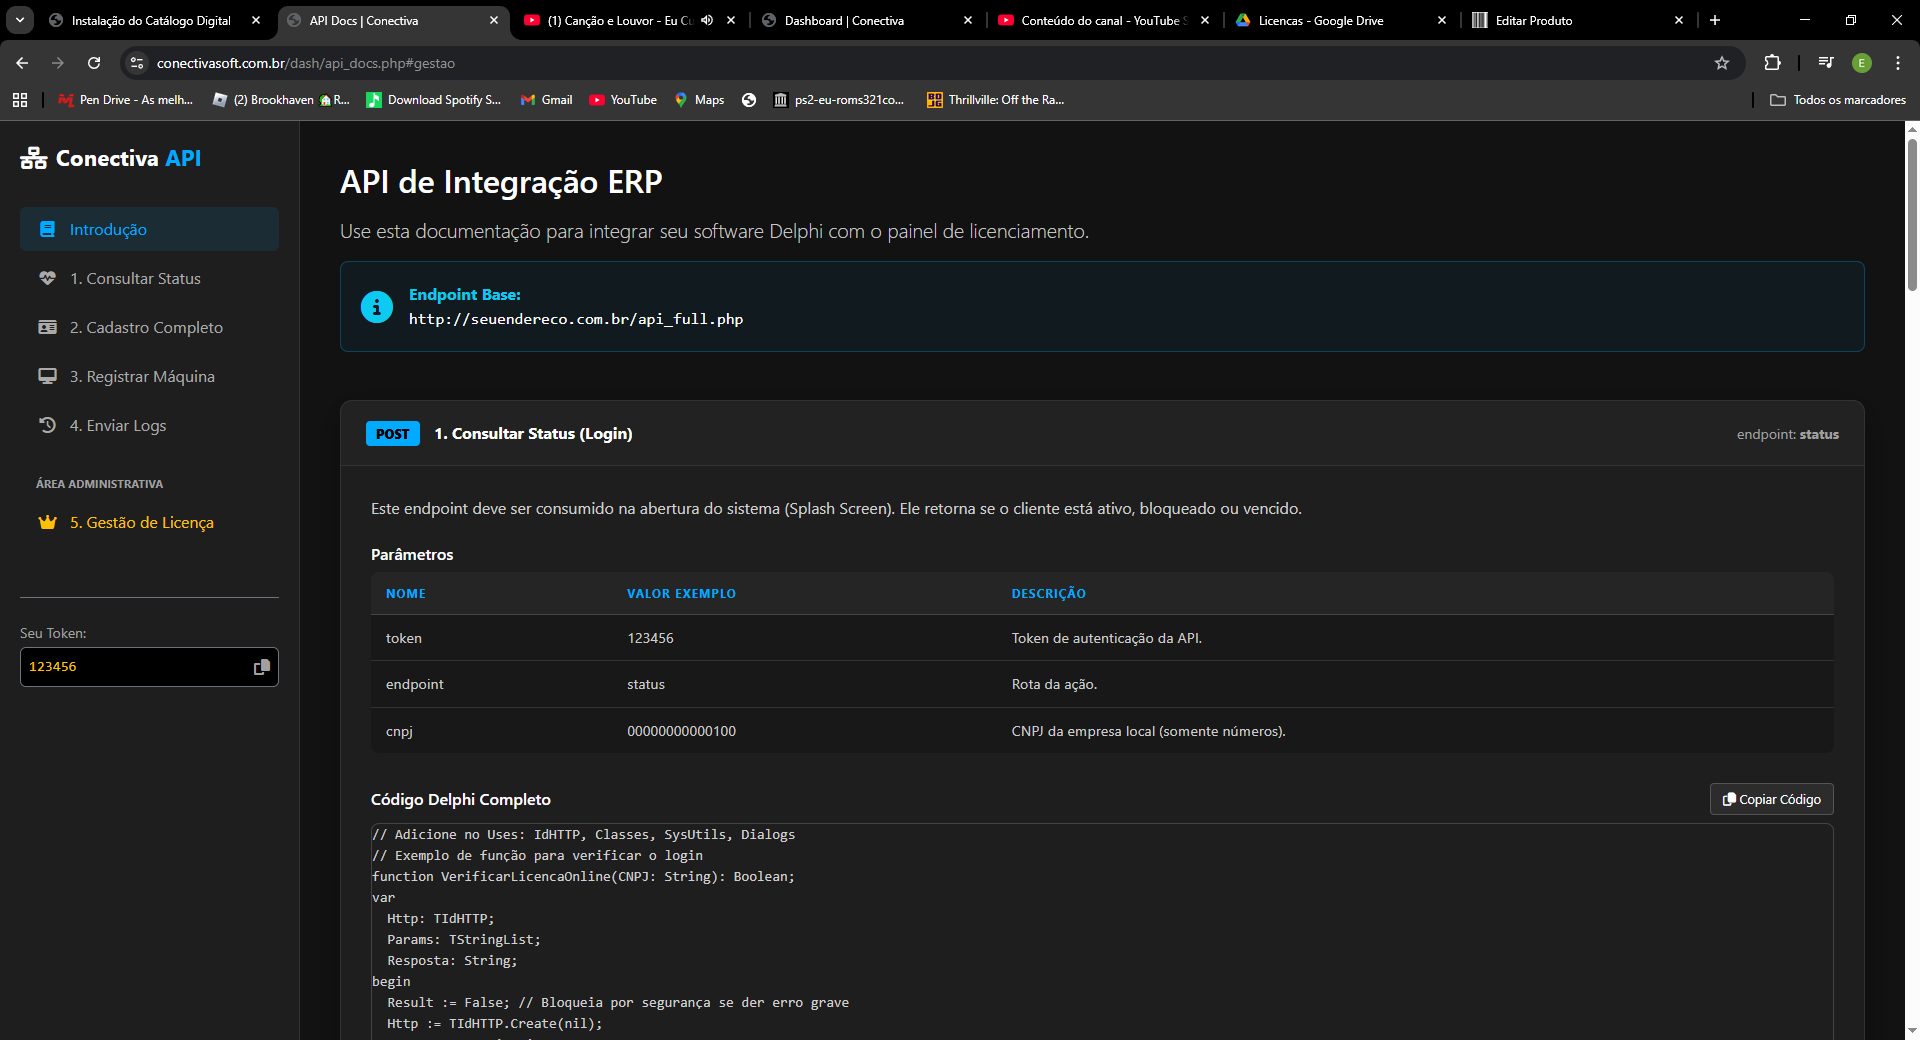Open the Chrome three-dot menu
The width and height of the screenshot is (1920, 1040).
pos(1898,63)
